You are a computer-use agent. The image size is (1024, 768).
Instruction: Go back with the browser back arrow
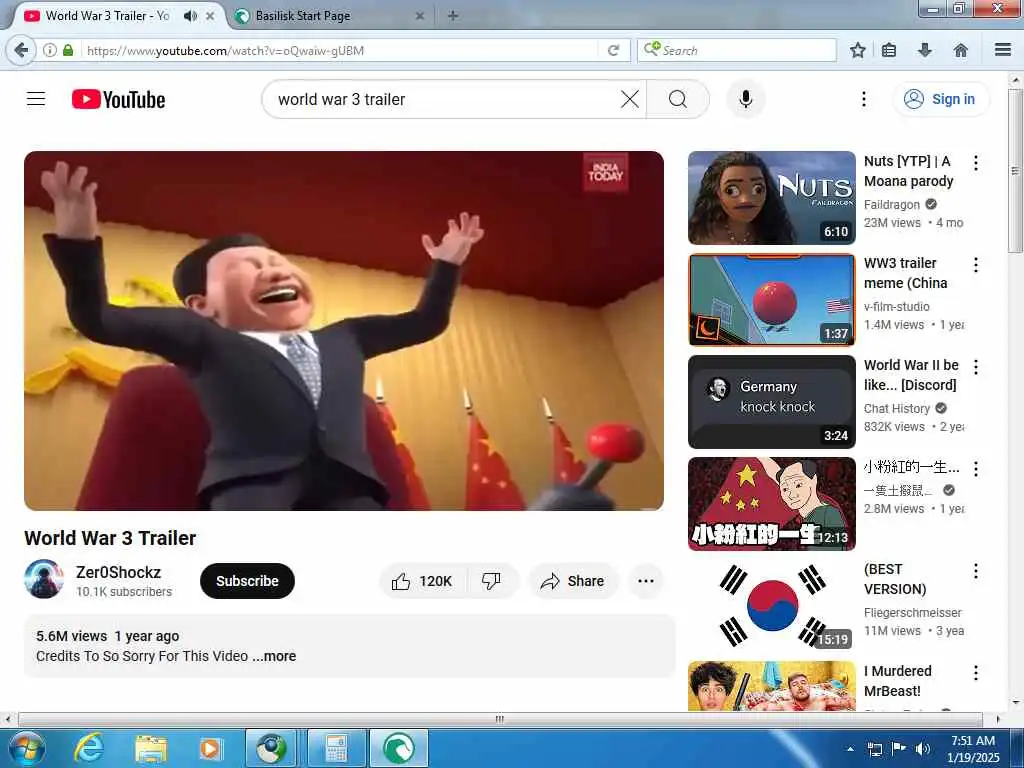(x=21, y=50)
